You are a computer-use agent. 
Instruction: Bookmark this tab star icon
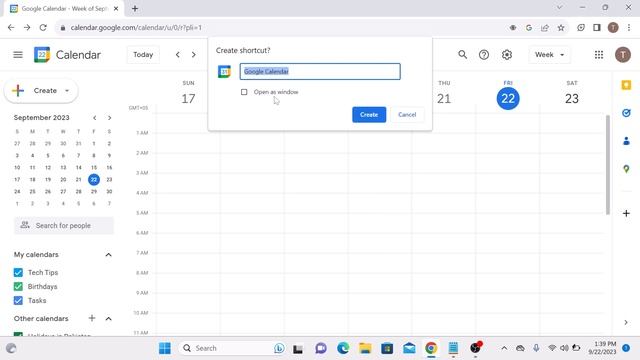tap(561, 28)
